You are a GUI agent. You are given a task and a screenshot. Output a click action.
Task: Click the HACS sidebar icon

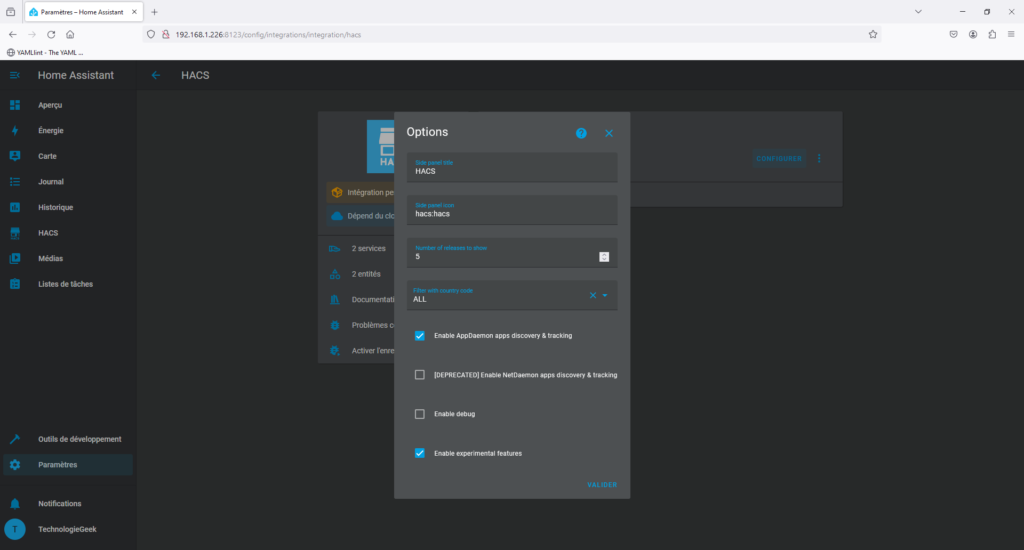[x=14, y=233]
